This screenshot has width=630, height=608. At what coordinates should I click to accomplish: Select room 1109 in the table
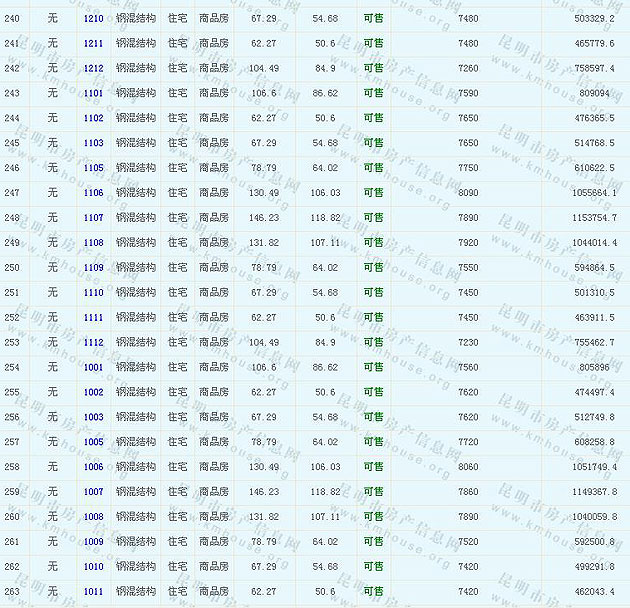[x=93, y=268]
